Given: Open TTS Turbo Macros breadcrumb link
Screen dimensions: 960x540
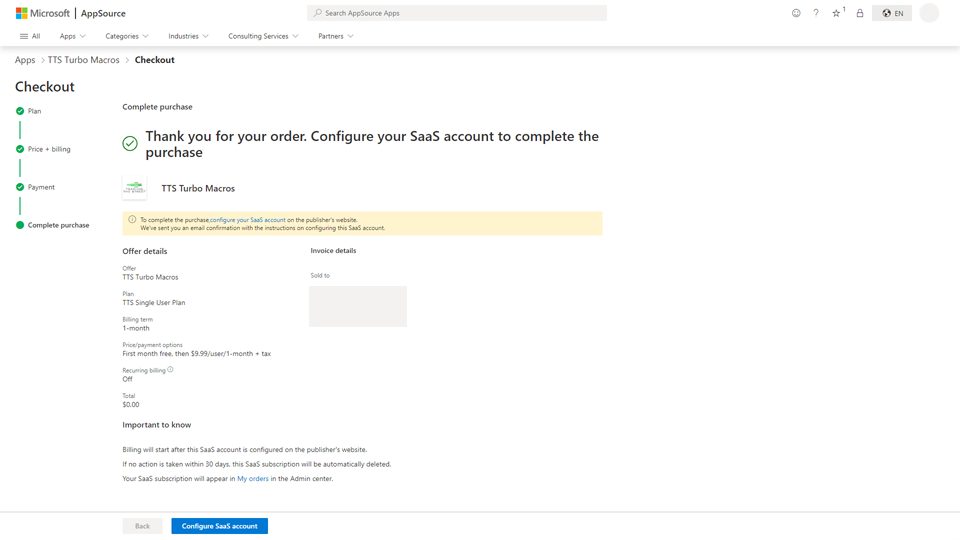Looking at the screenshot, I should [x=83, y=60].
